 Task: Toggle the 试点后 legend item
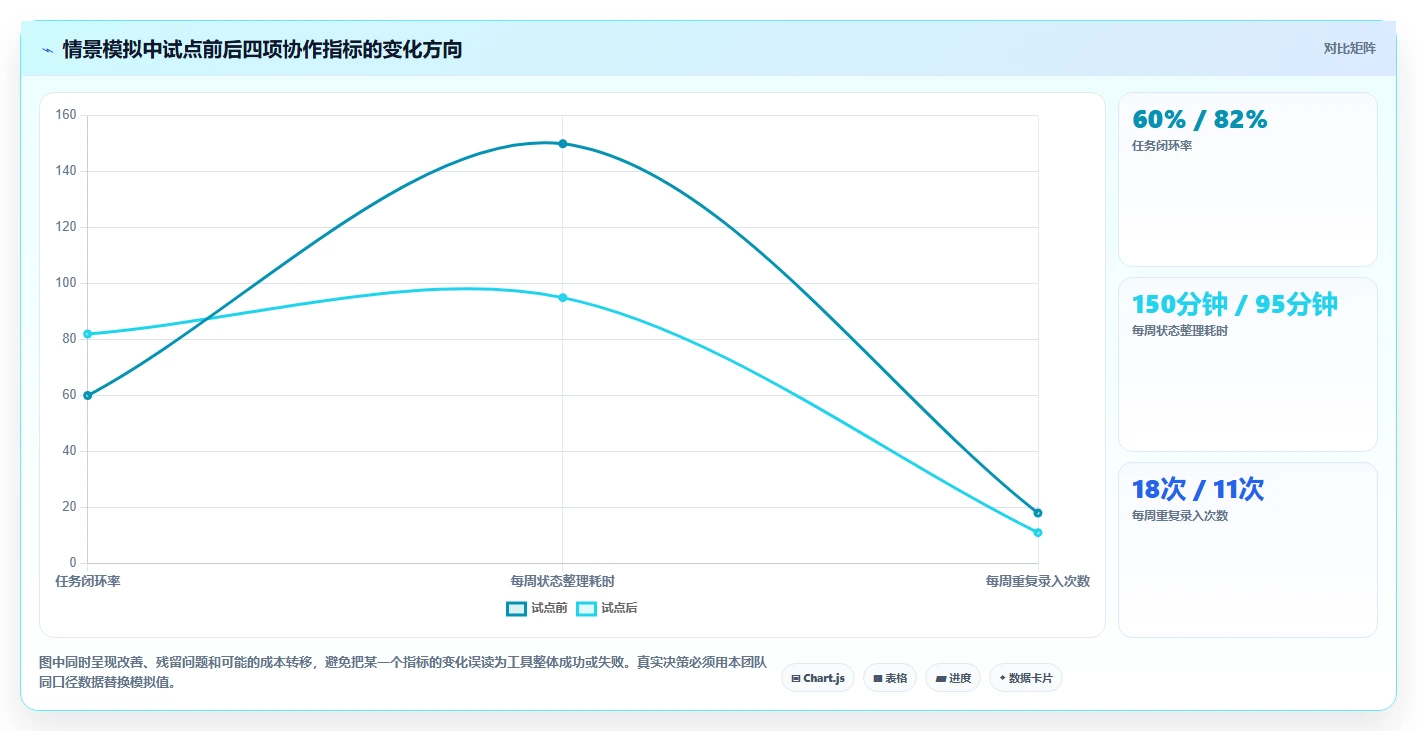coord(607,608)
